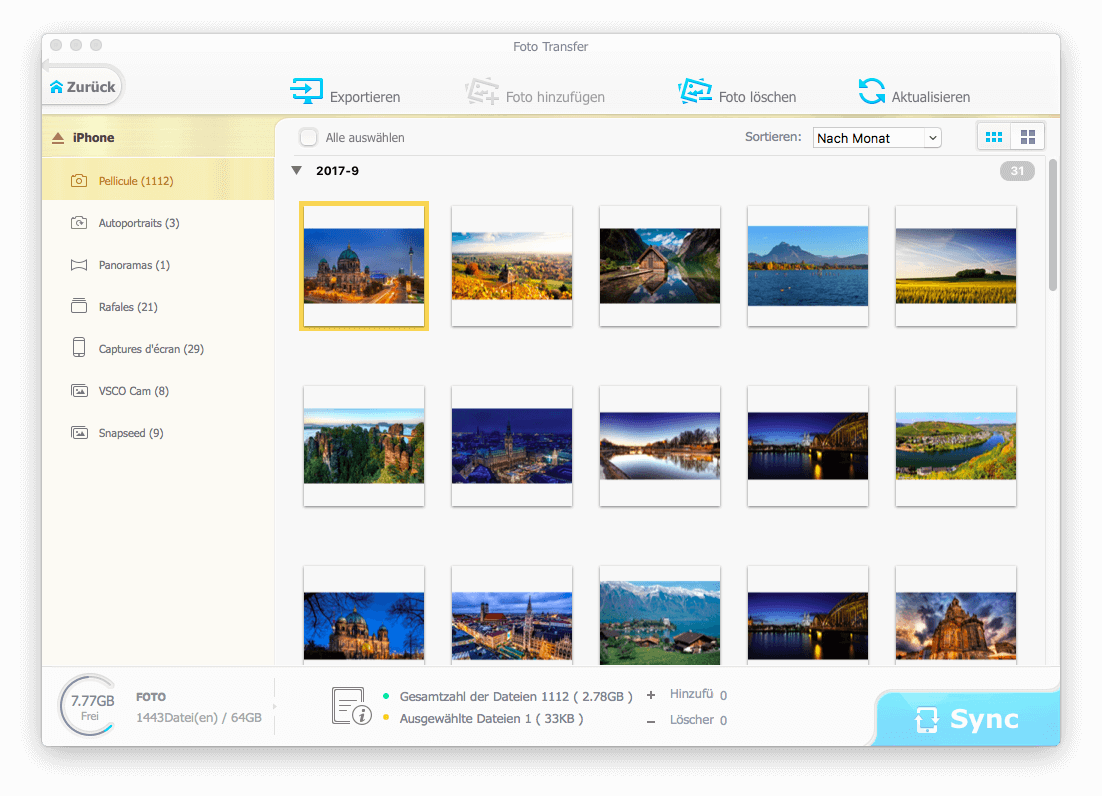
Task: Open the Snapseed album
Action: click(x=130, y=433)
